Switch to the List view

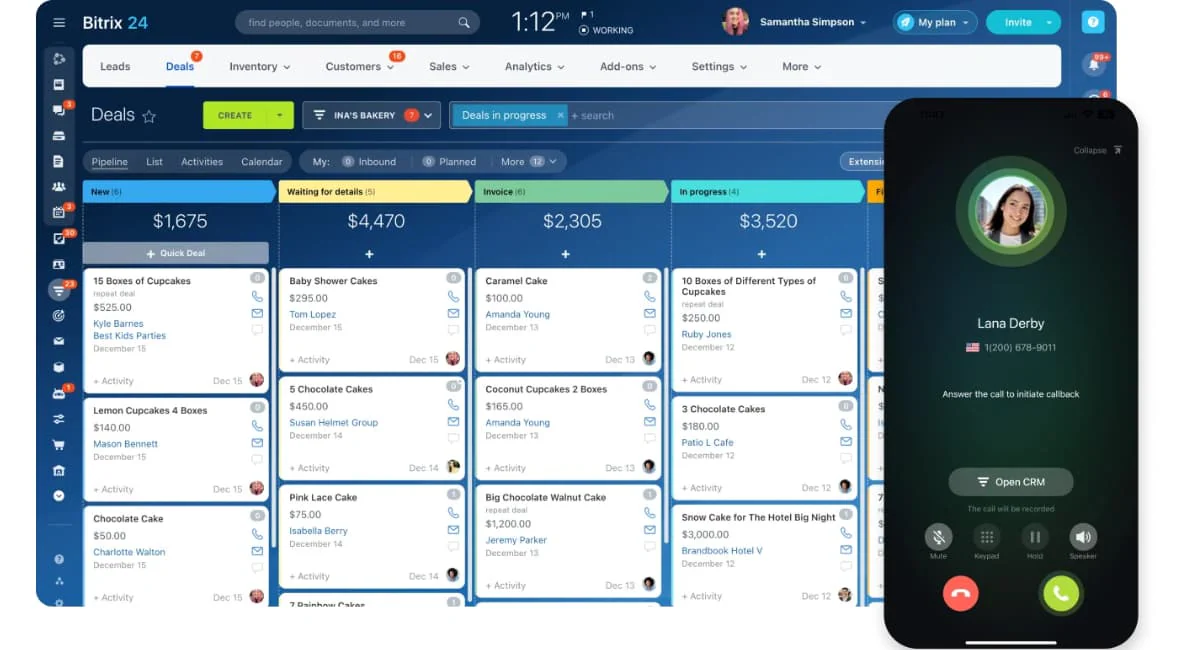click(x=154, y=161)
